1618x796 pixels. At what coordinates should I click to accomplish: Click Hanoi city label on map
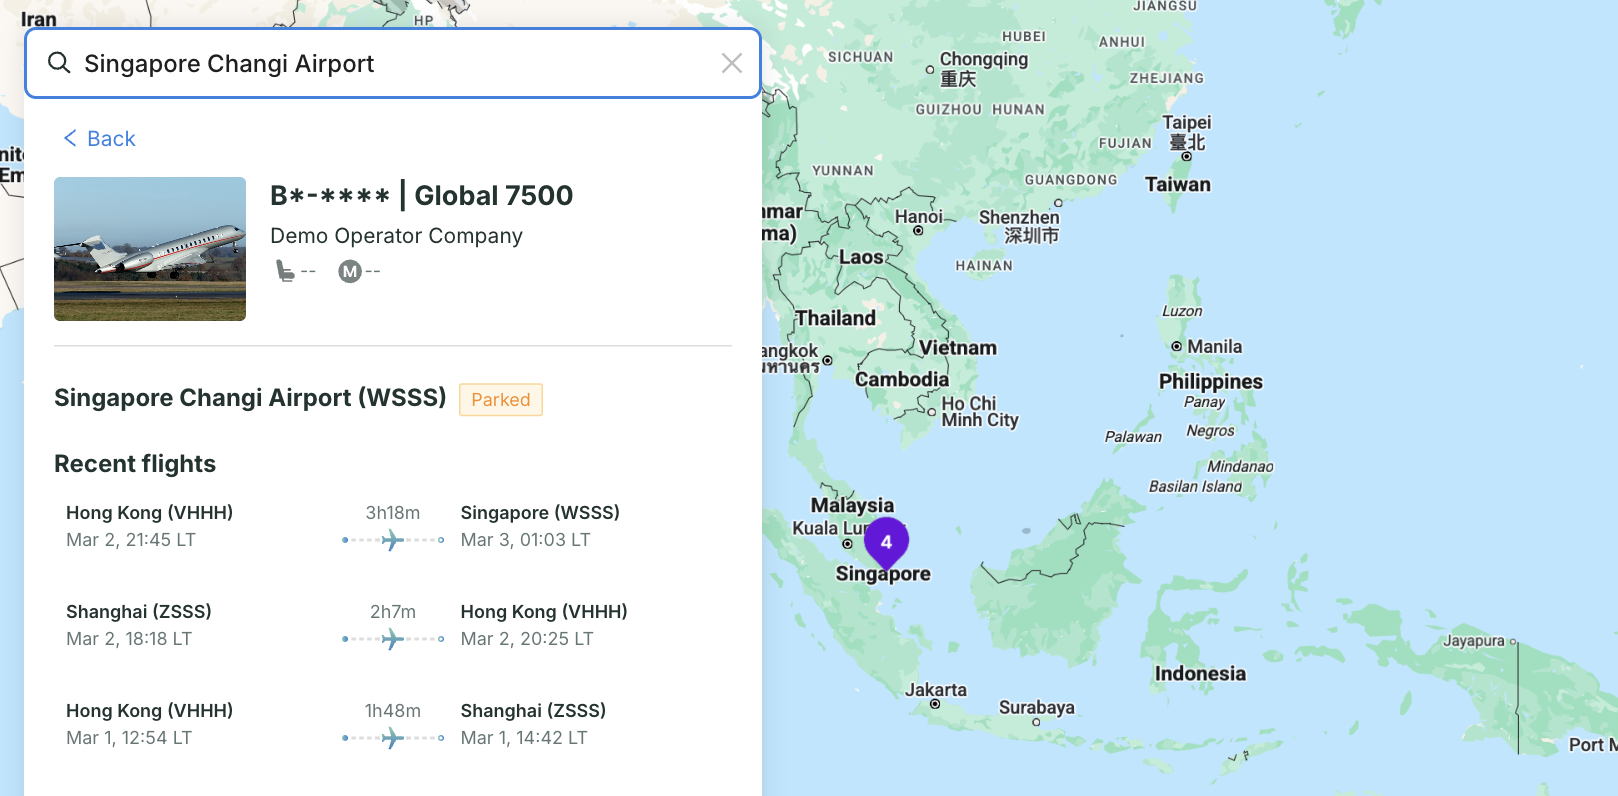(919, 217)
